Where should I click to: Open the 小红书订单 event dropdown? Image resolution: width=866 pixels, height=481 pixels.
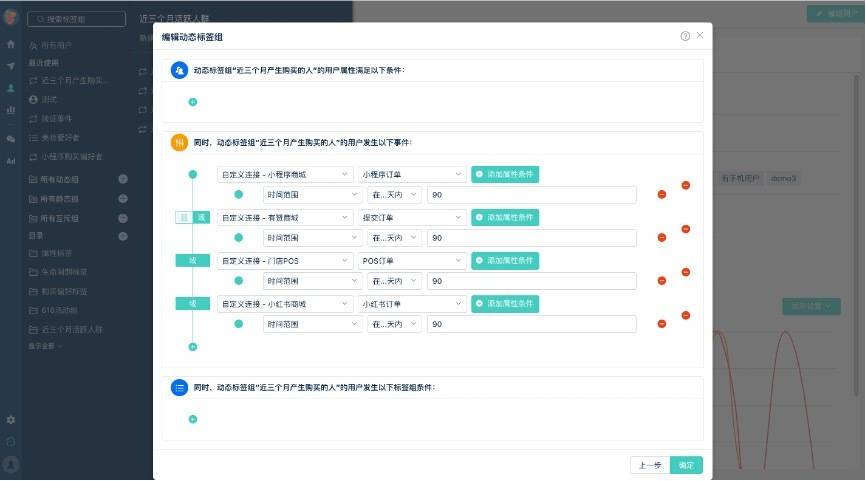pos(412,304)
